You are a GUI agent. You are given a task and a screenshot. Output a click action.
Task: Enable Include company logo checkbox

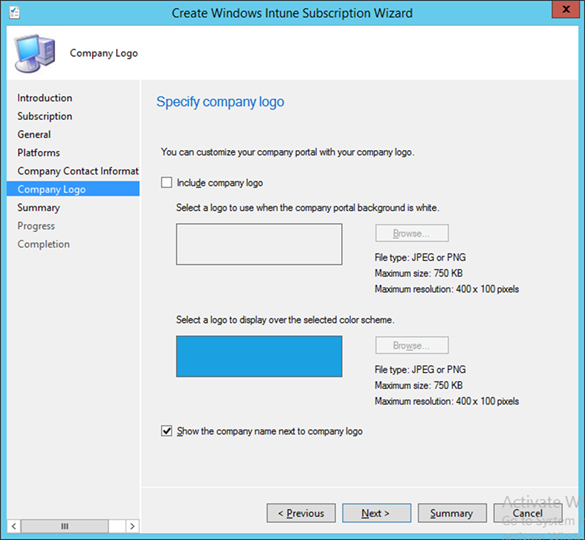166,182
